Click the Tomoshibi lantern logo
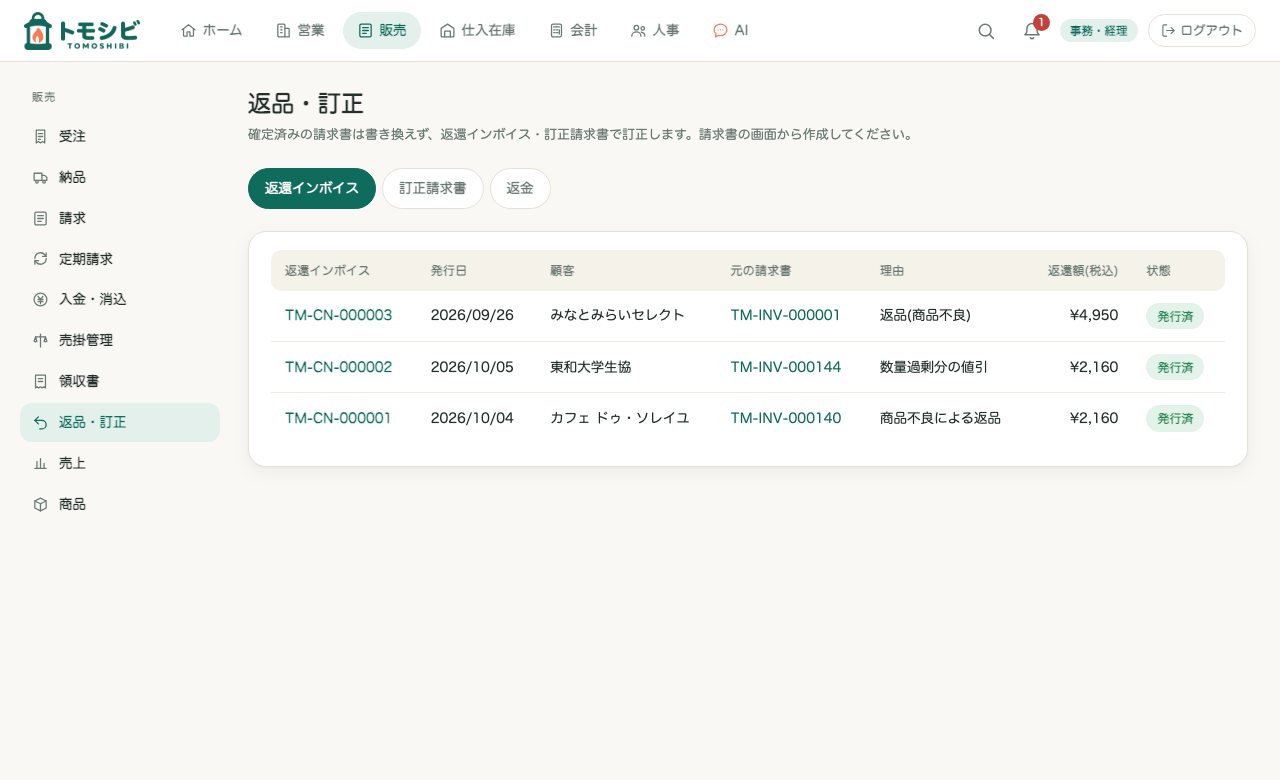The height and width of the screenshot is (780, 1280). click(81, 31)
